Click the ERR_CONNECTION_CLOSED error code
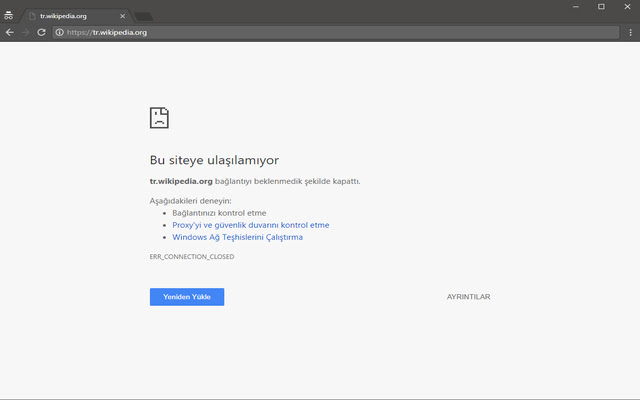The width and height of the screenshot is (640, 400). [x=192, y=256]
